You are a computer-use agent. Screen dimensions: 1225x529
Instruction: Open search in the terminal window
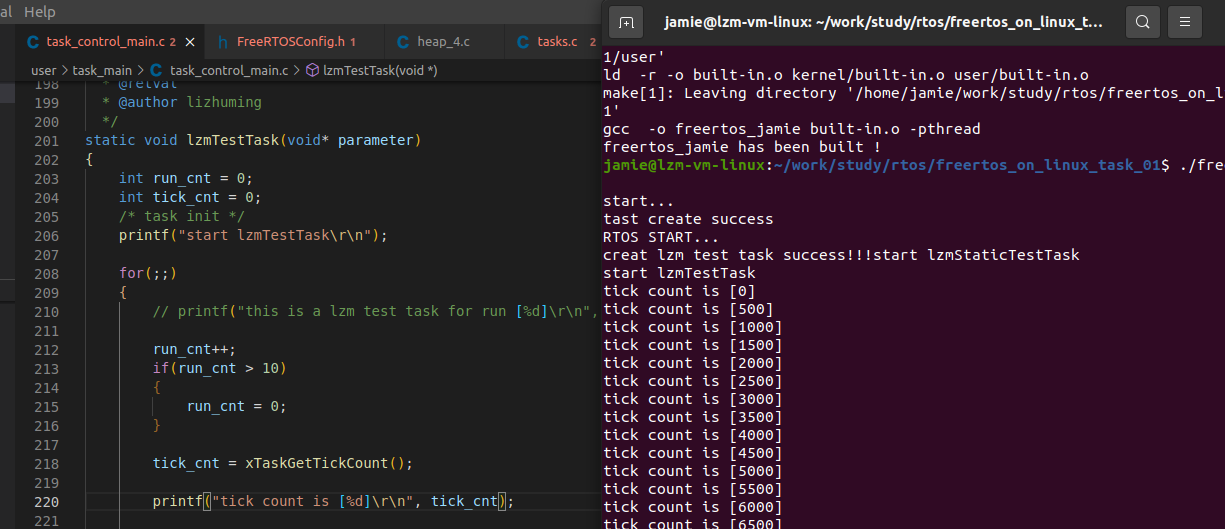coord(1143,21)
